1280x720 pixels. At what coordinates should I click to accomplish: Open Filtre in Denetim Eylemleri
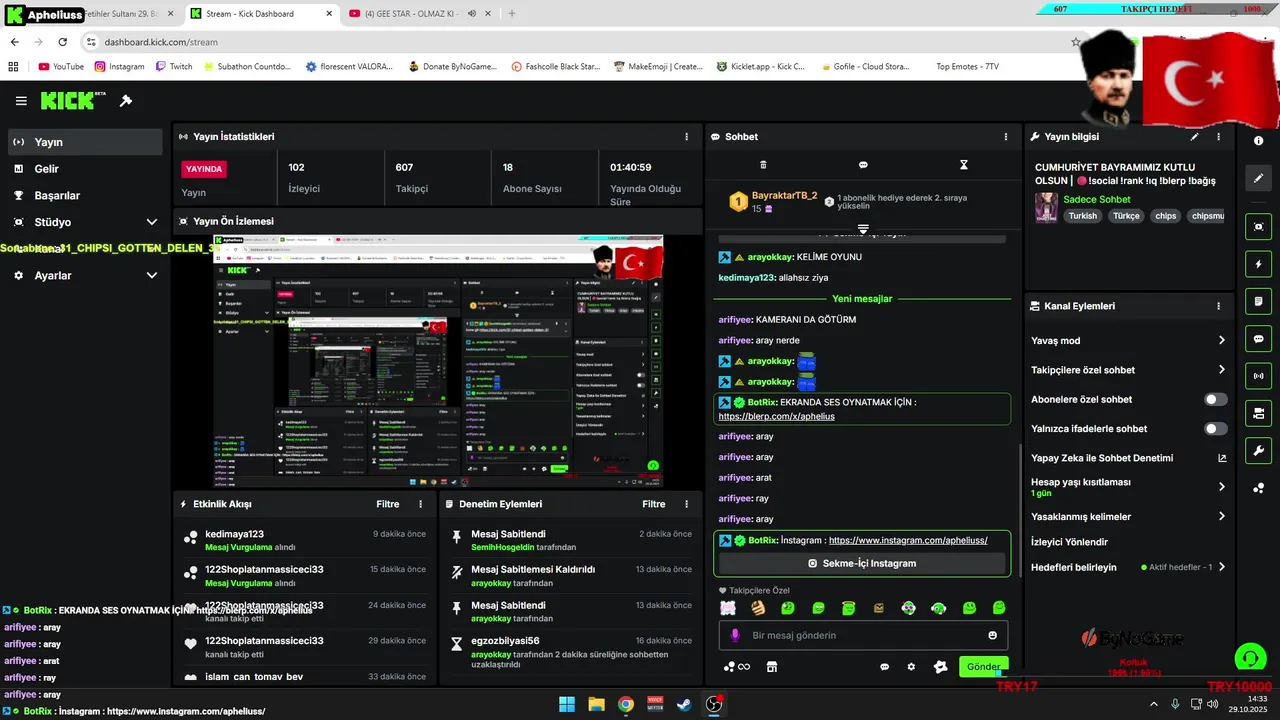click(x=654, y=504)
